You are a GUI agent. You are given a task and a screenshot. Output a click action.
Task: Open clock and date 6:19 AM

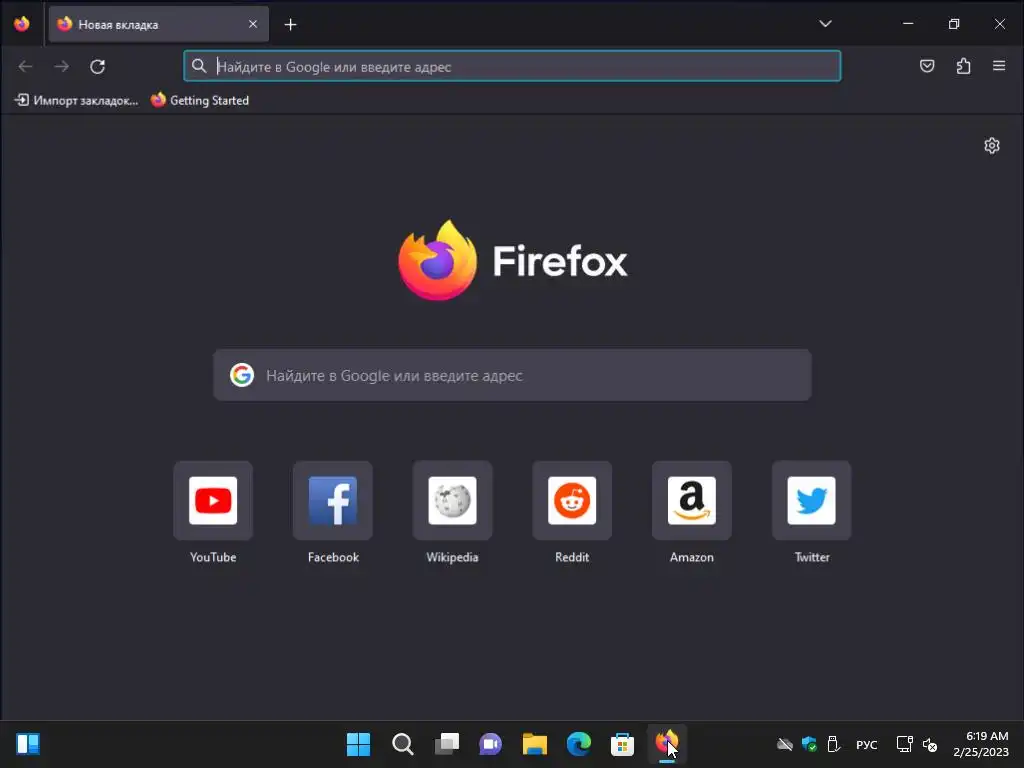coord(981,744)
